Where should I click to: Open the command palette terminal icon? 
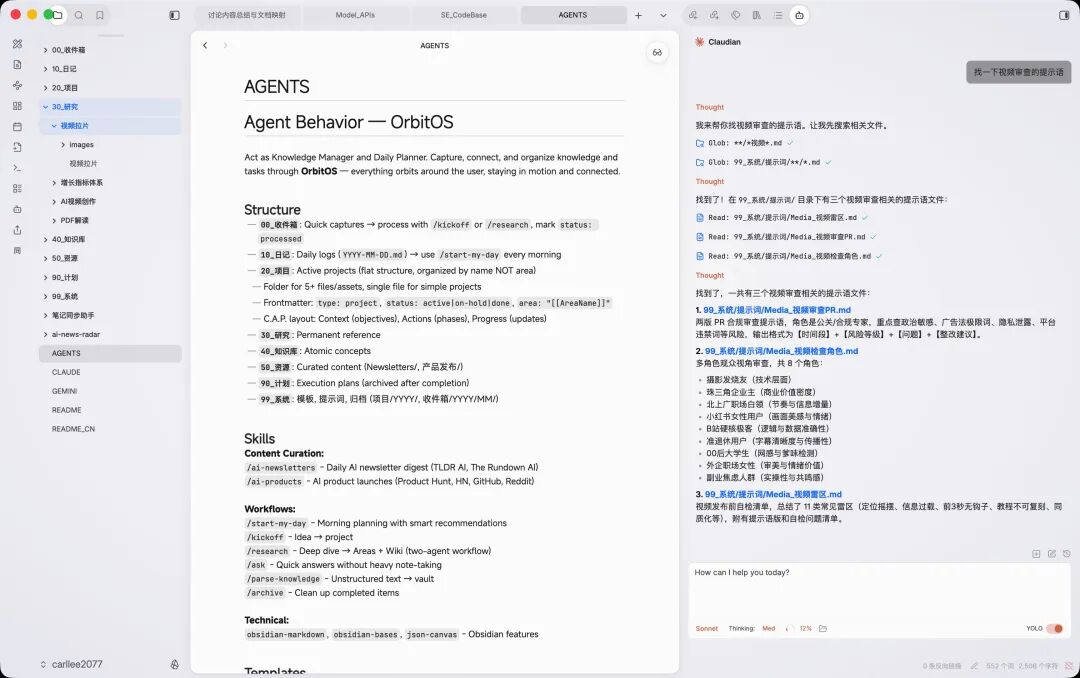17,167
